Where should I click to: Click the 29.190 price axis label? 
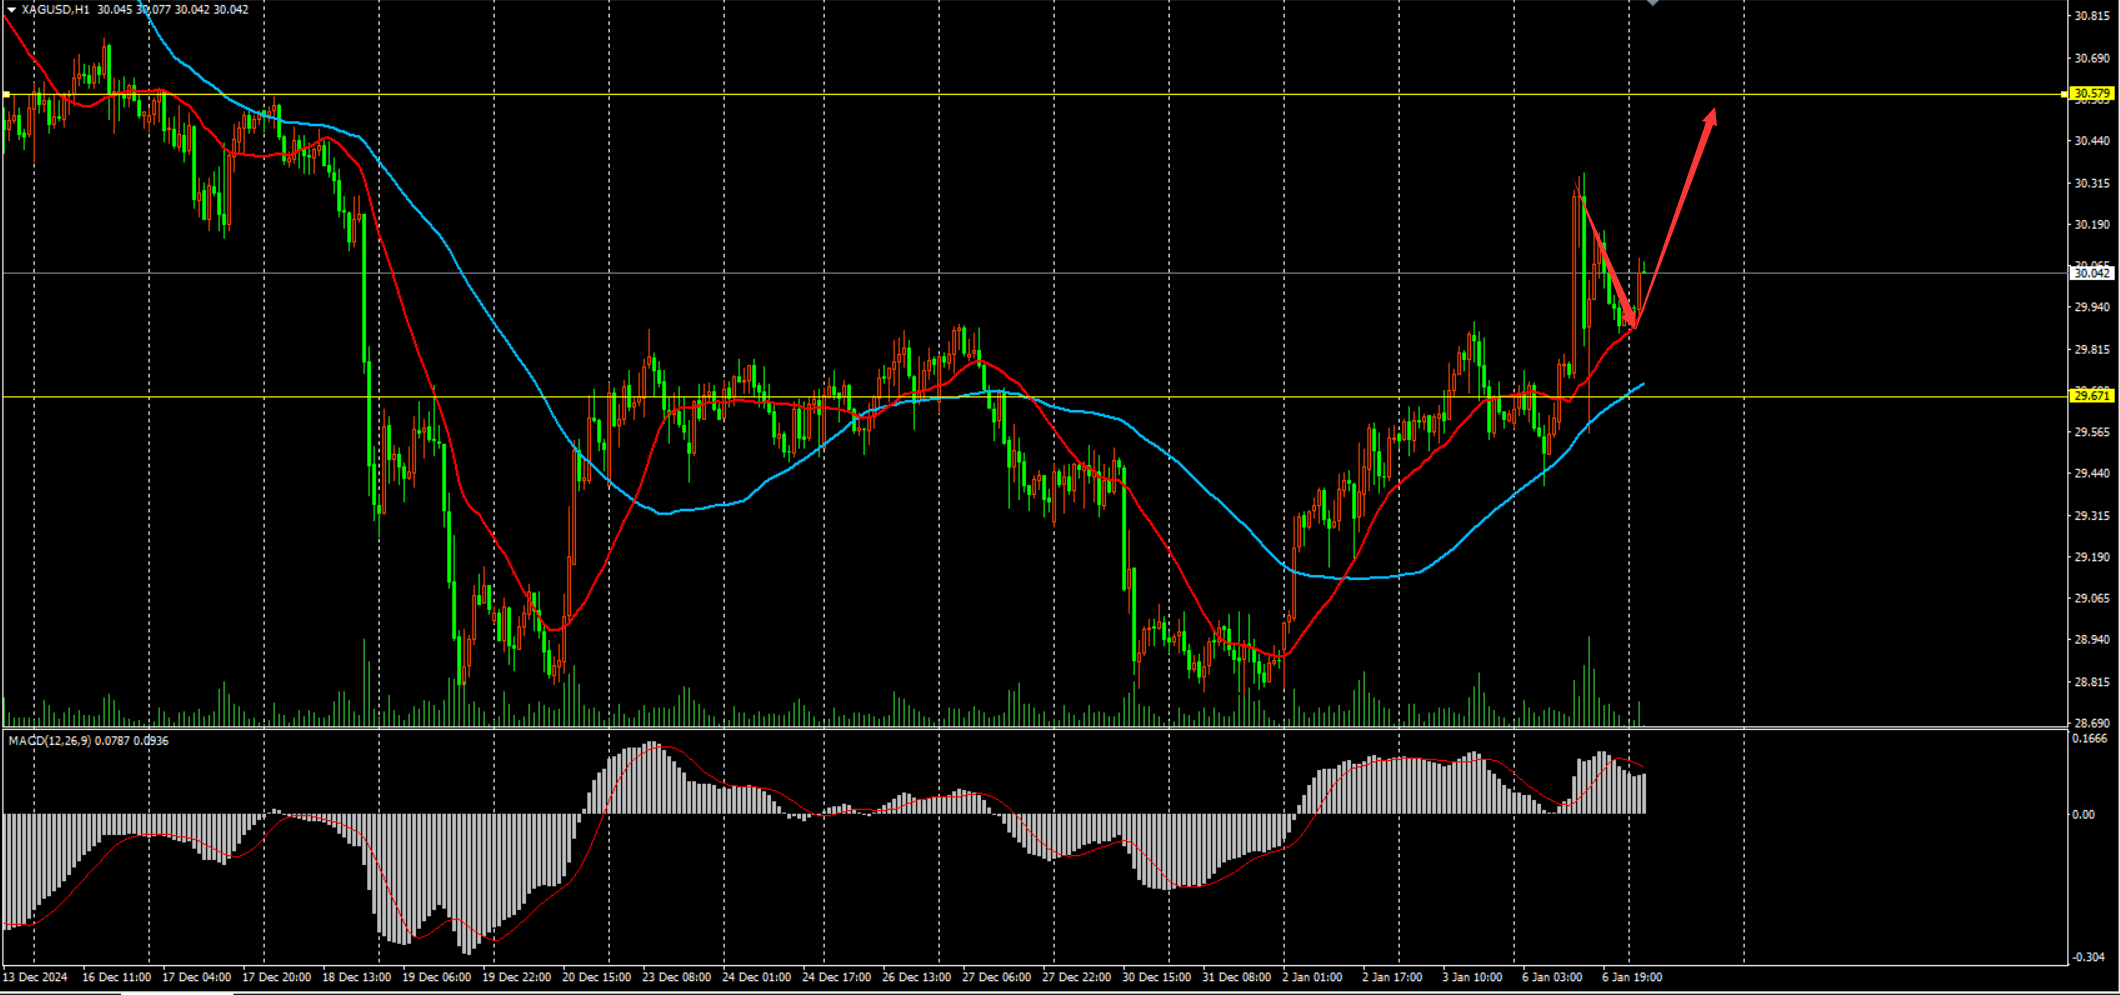pyautogui.click(x=2092, y=556)
